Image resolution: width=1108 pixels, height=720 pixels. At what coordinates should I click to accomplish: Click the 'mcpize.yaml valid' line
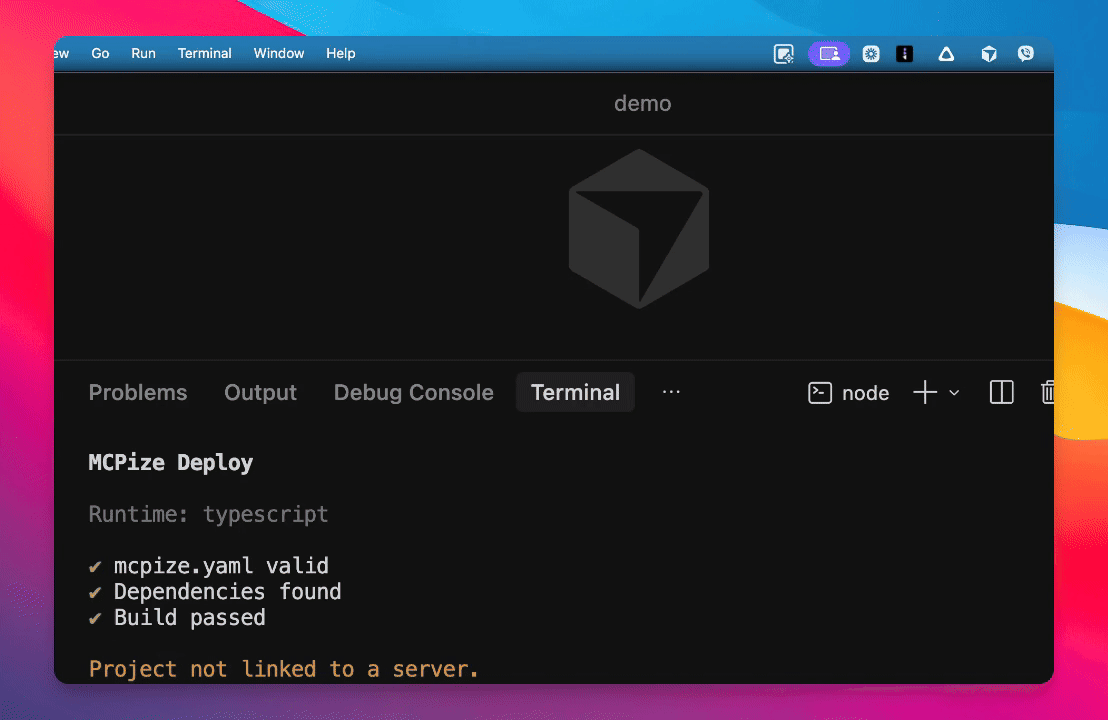click(x=208, y=566)
